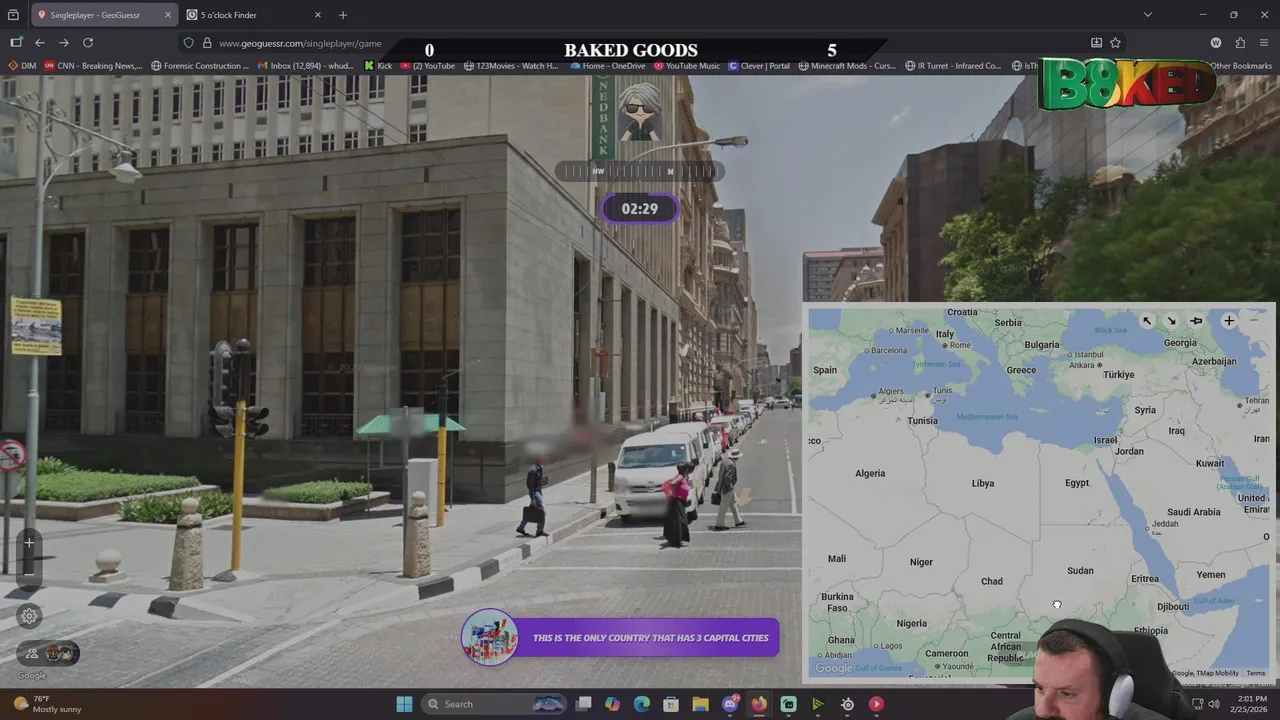This screenshot has width=1280, height=720.
Task: Enlarge the guess map with the up-left arrow
Action: click(1147, 321)
